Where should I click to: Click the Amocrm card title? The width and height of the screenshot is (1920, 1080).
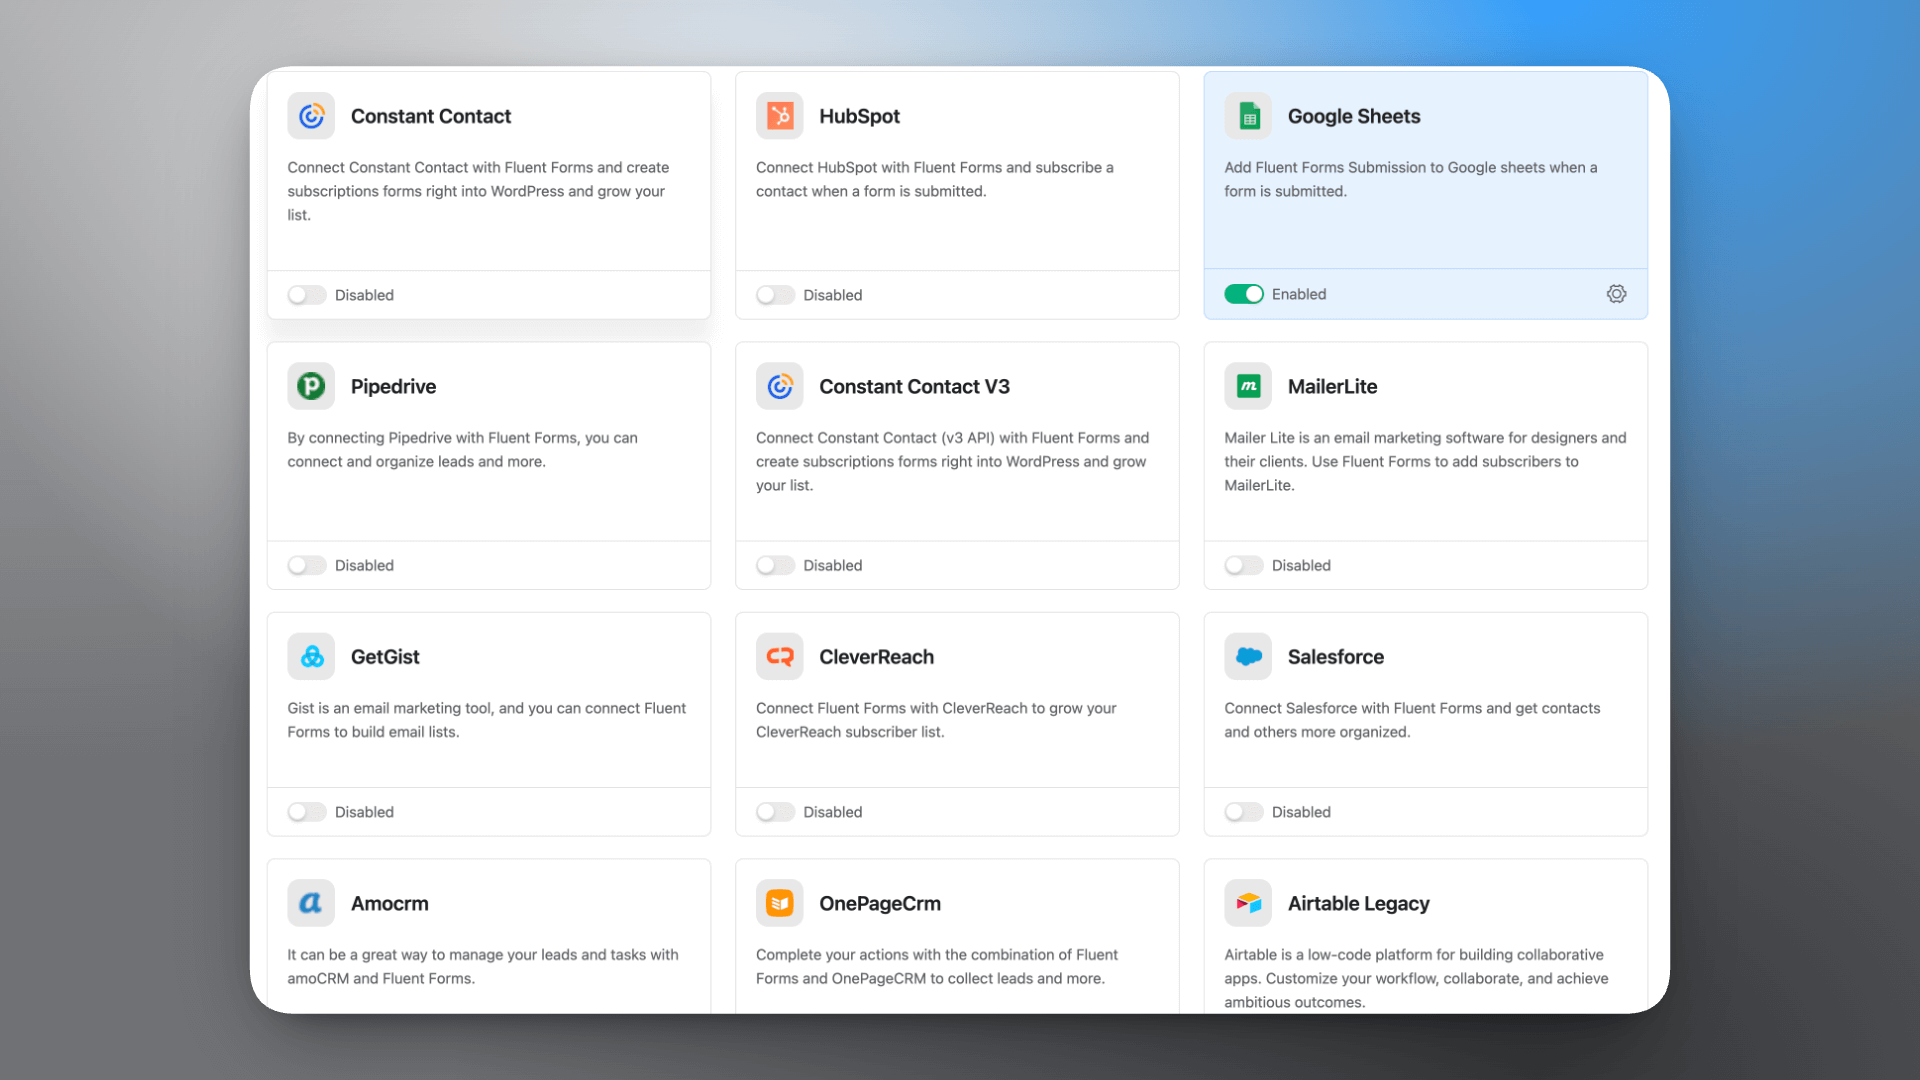point(389,903)
